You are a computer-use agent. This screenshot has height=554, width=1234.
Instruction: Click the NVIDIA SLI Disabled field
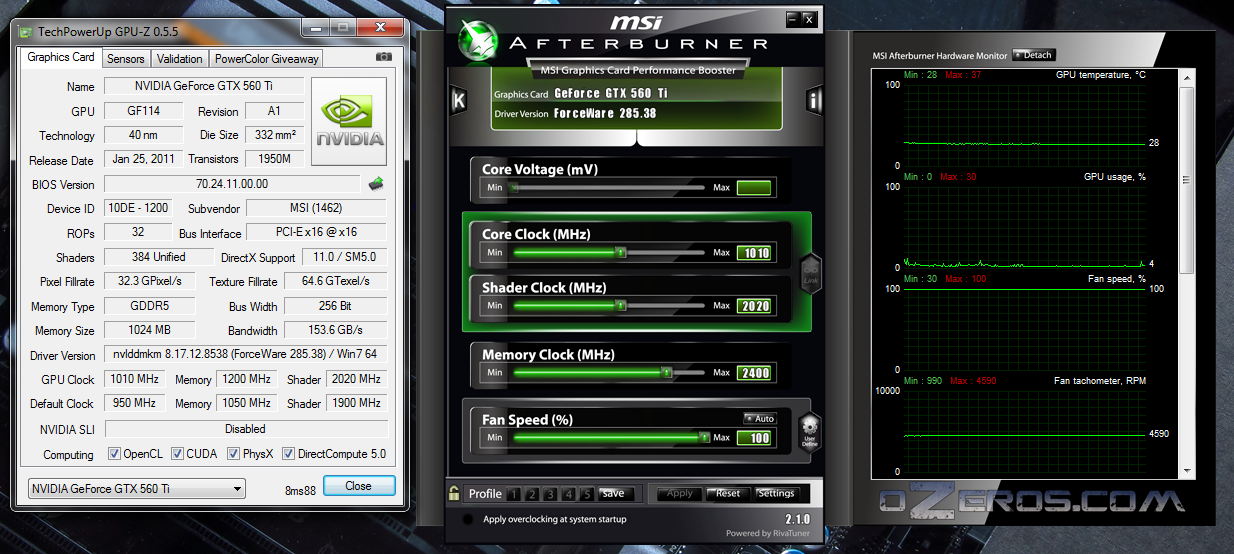(246, 428)
